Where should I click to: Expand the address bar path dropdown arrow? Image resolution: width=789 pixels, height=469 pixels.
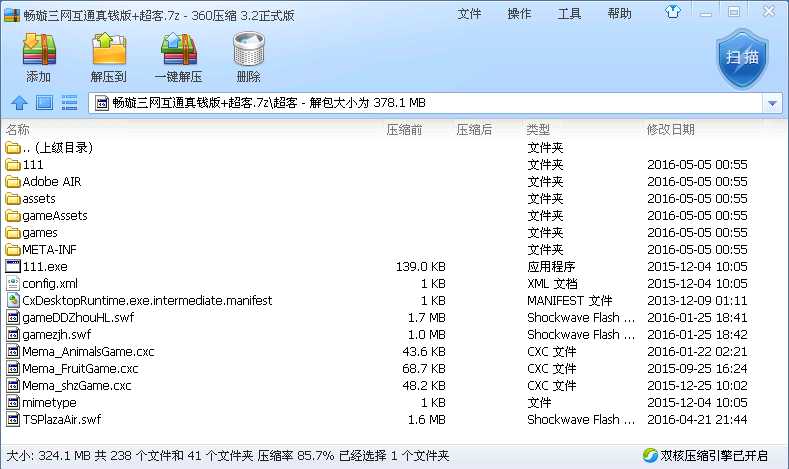pos(772,103)
